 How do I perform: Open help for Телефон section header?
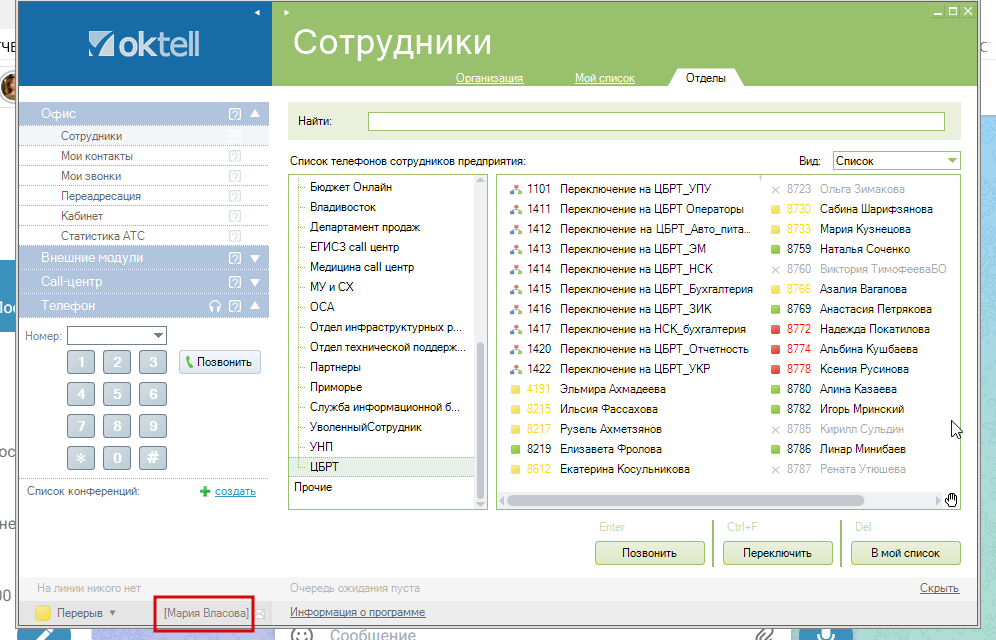(235, 306)
